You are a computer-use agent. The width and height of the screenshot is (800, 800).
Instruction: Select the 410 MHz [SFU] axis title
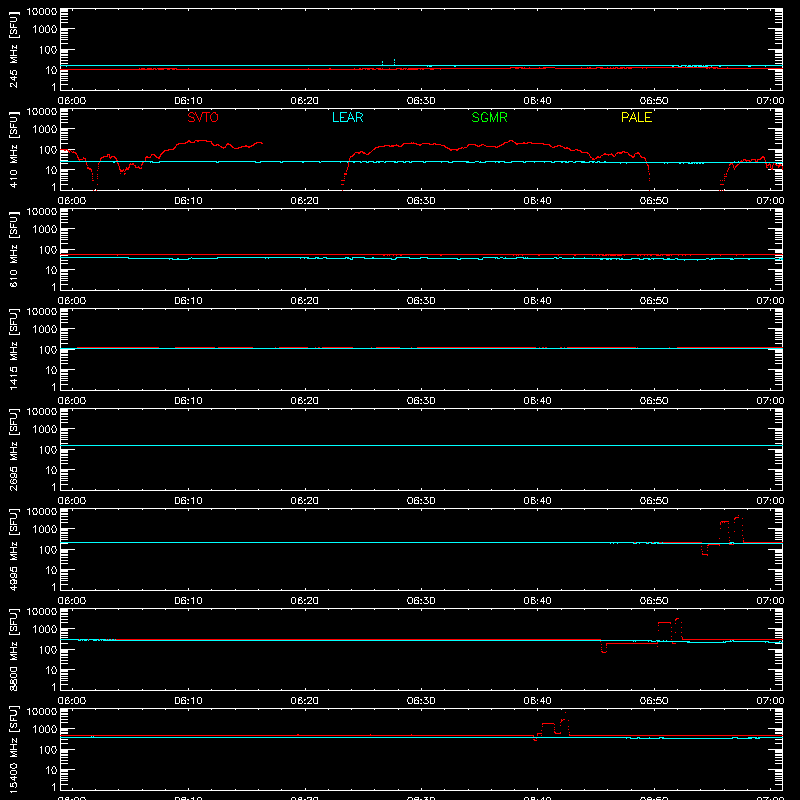(13, 149)
